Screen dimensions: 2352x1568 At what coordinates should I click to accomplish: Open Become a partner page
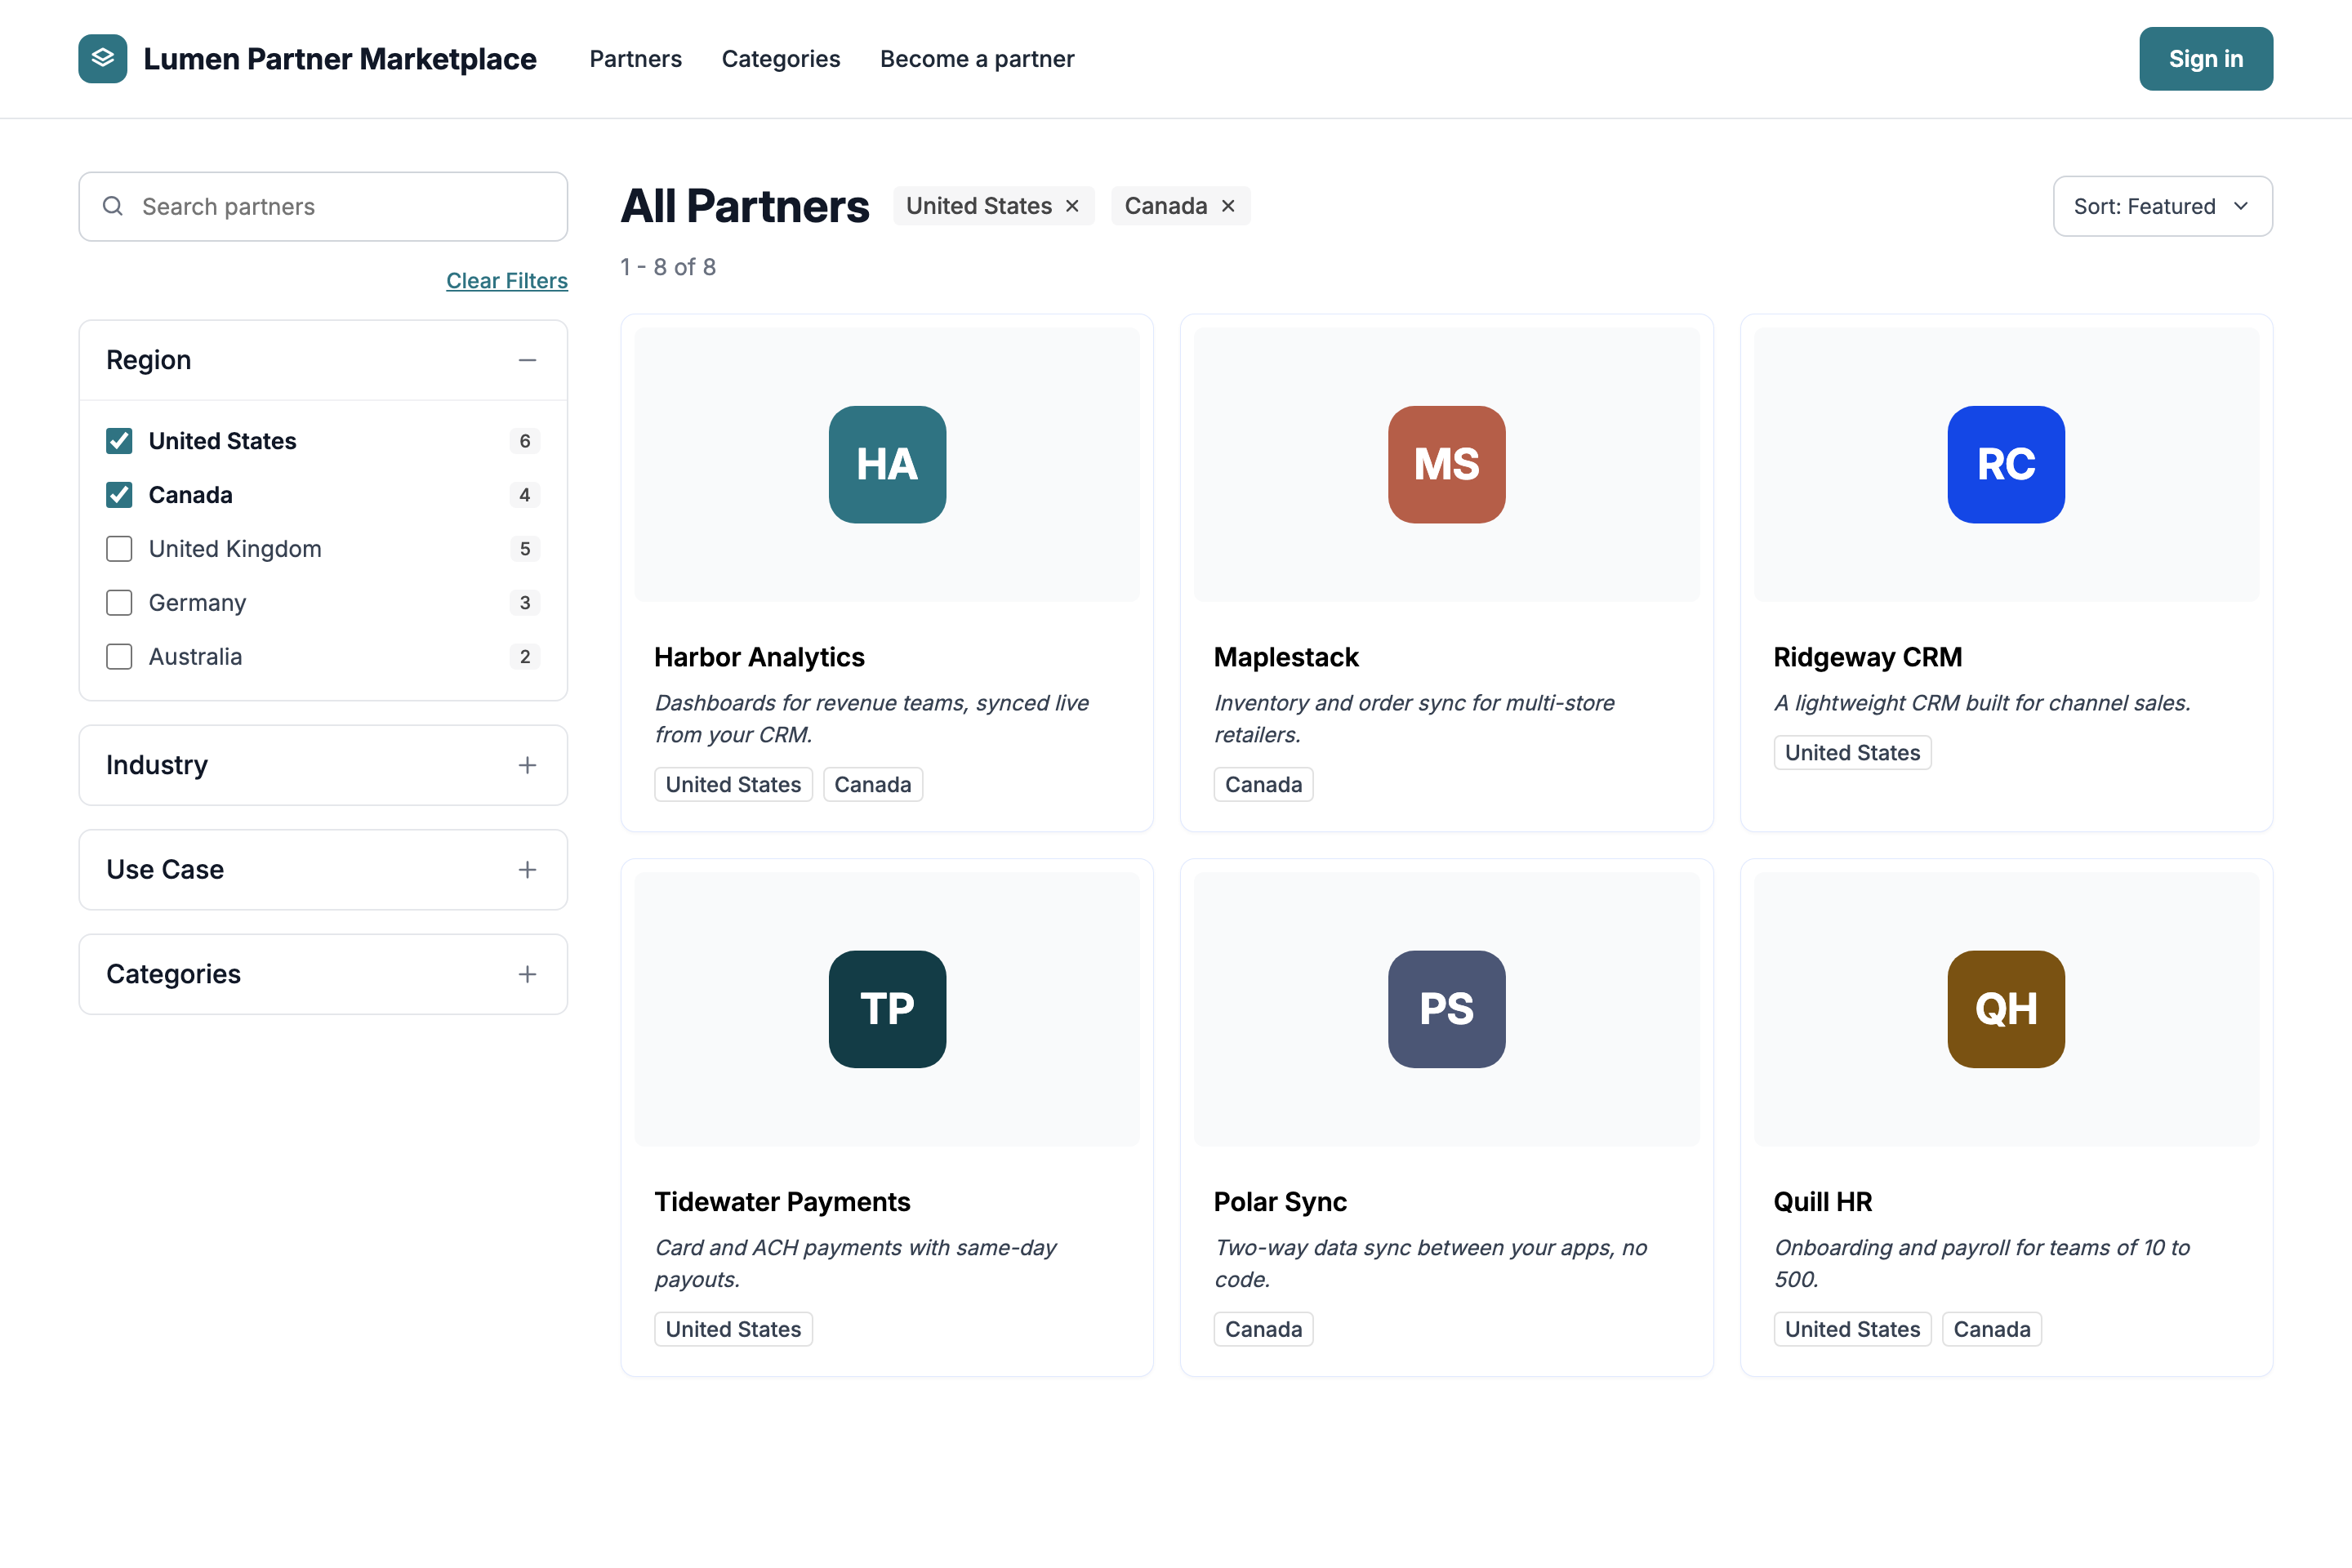point(977,59)
